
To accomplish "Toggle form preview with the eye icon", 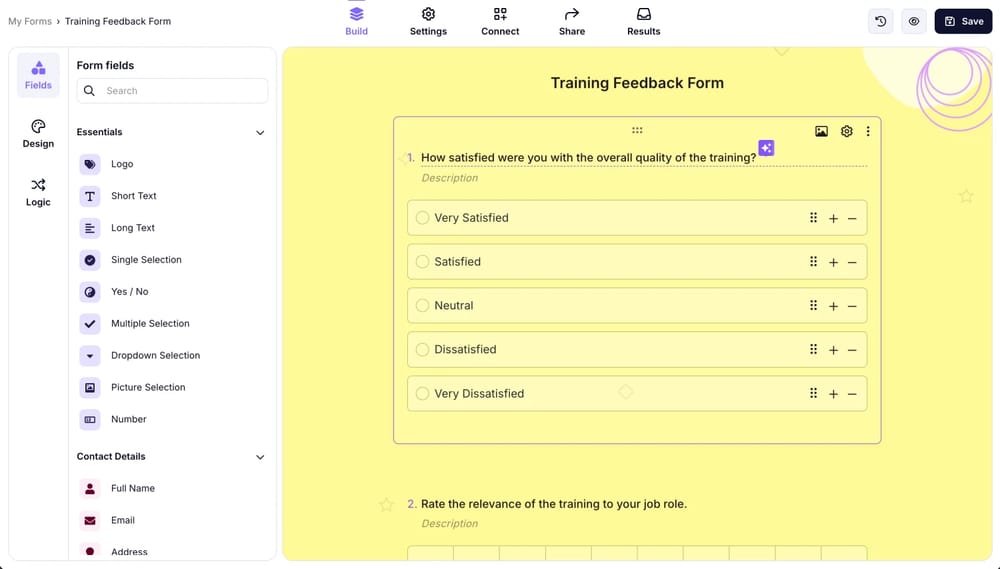I will click(x=913, y=21).
